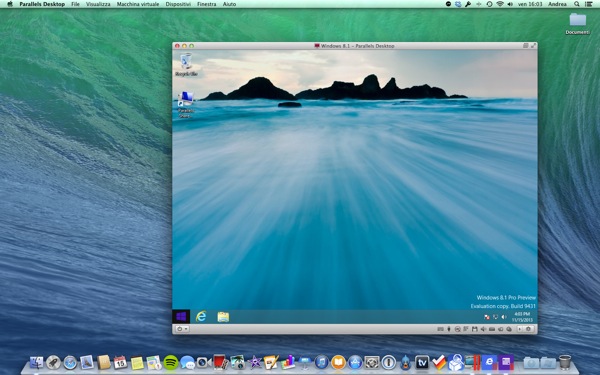Click the Time Machine icon in menu bar
The width and height of the screenshot is (600, 375).
click(x=489, y=4)
